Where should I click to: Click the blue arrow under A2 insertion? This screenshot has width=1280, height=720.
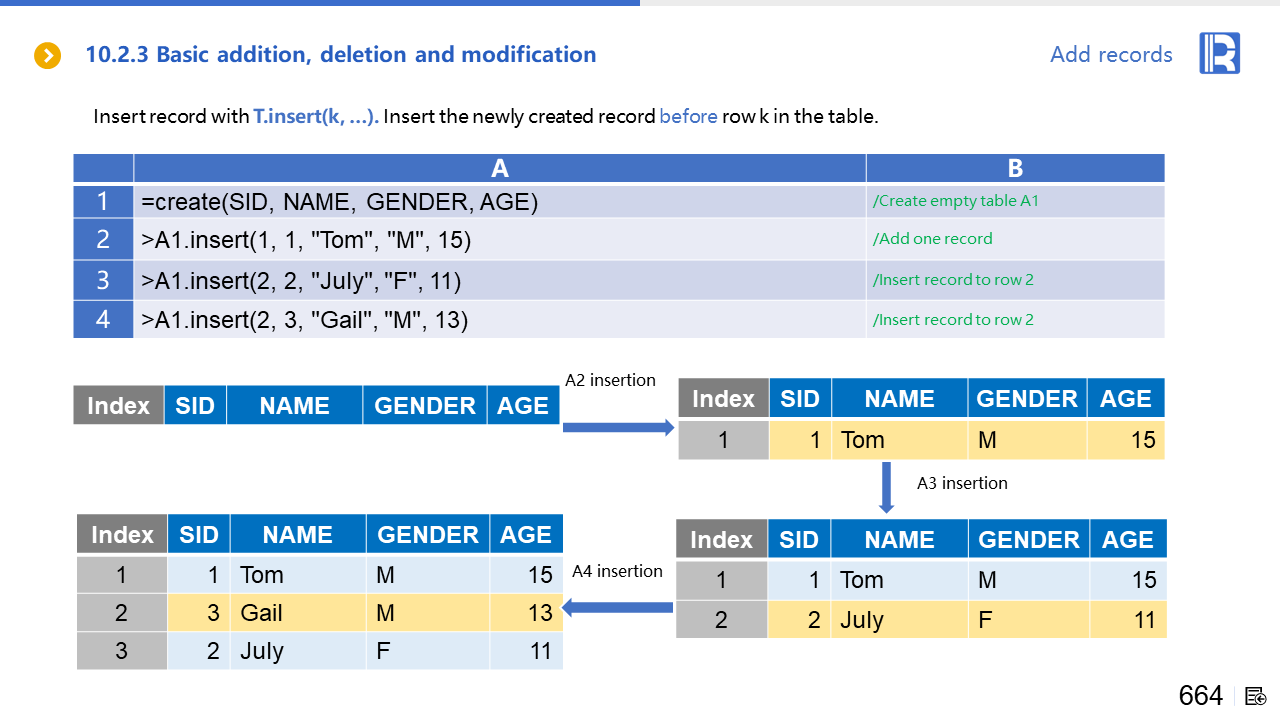[618, 428]
